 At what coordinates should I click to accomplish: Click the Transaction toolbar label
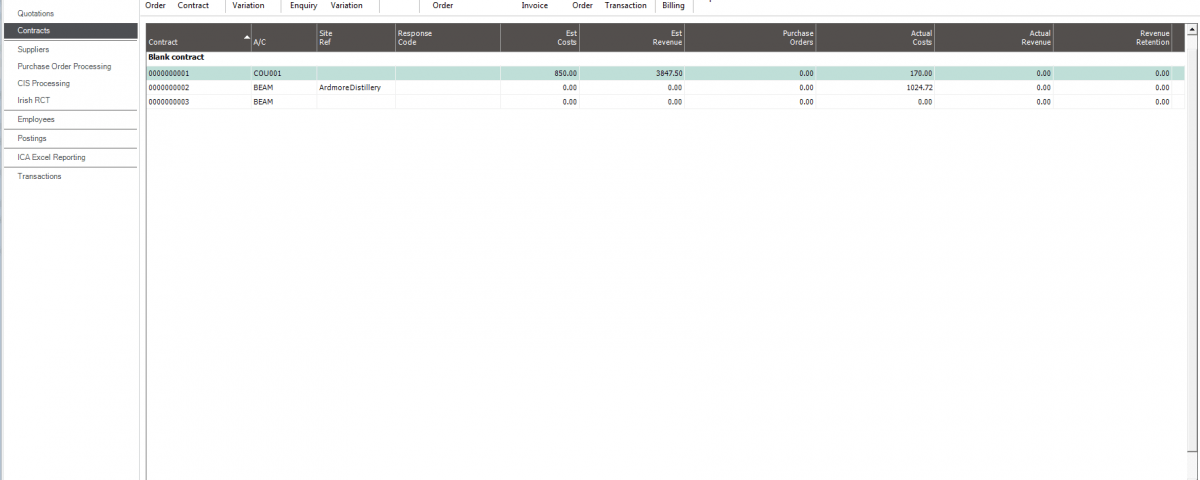pyautogui.click(x=625, y=5)
